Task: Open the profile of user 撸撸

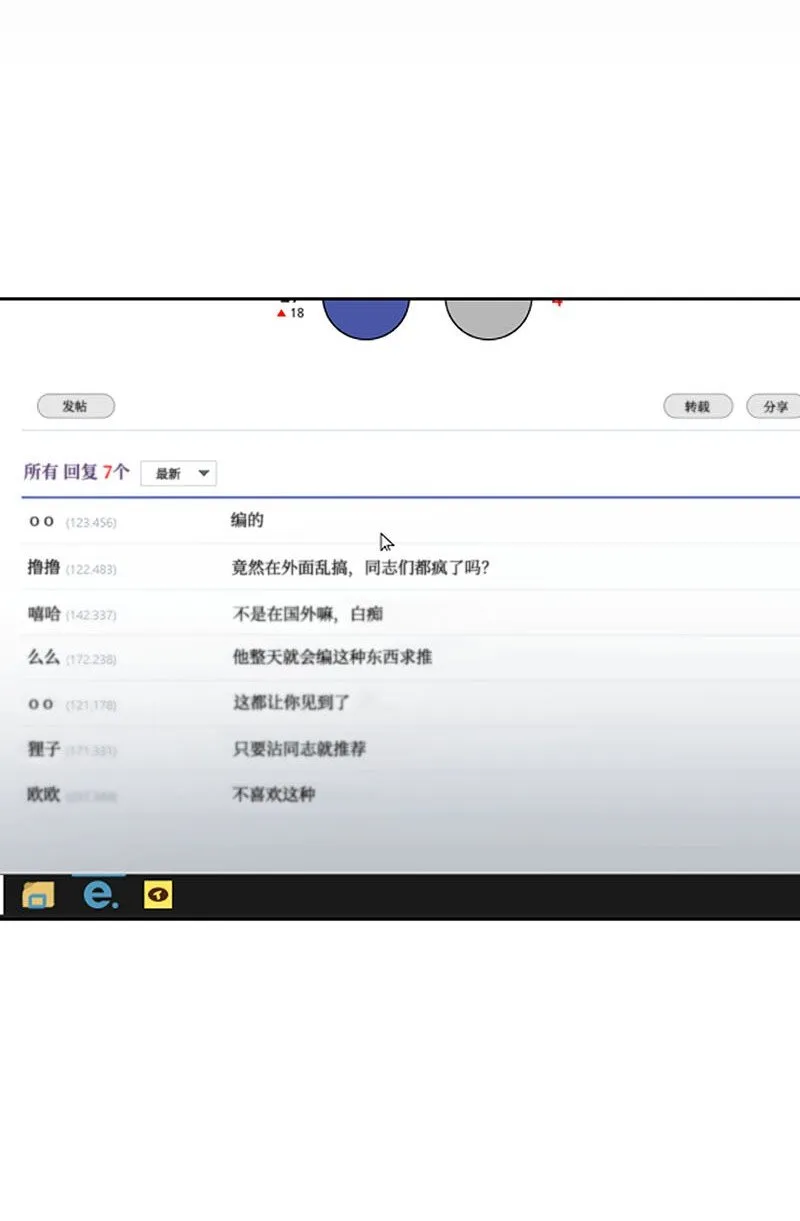Action: point(44,568)
